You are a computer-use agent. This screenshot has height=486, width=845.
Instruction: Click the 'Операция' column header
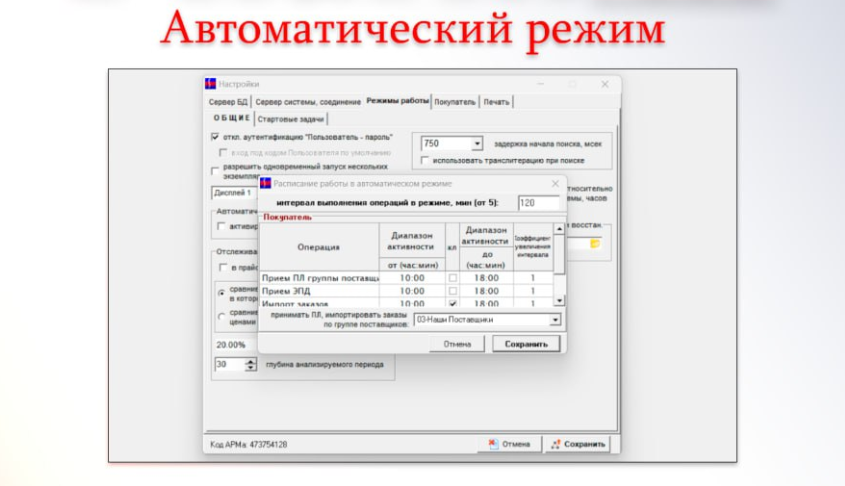(x=318, y=247)
